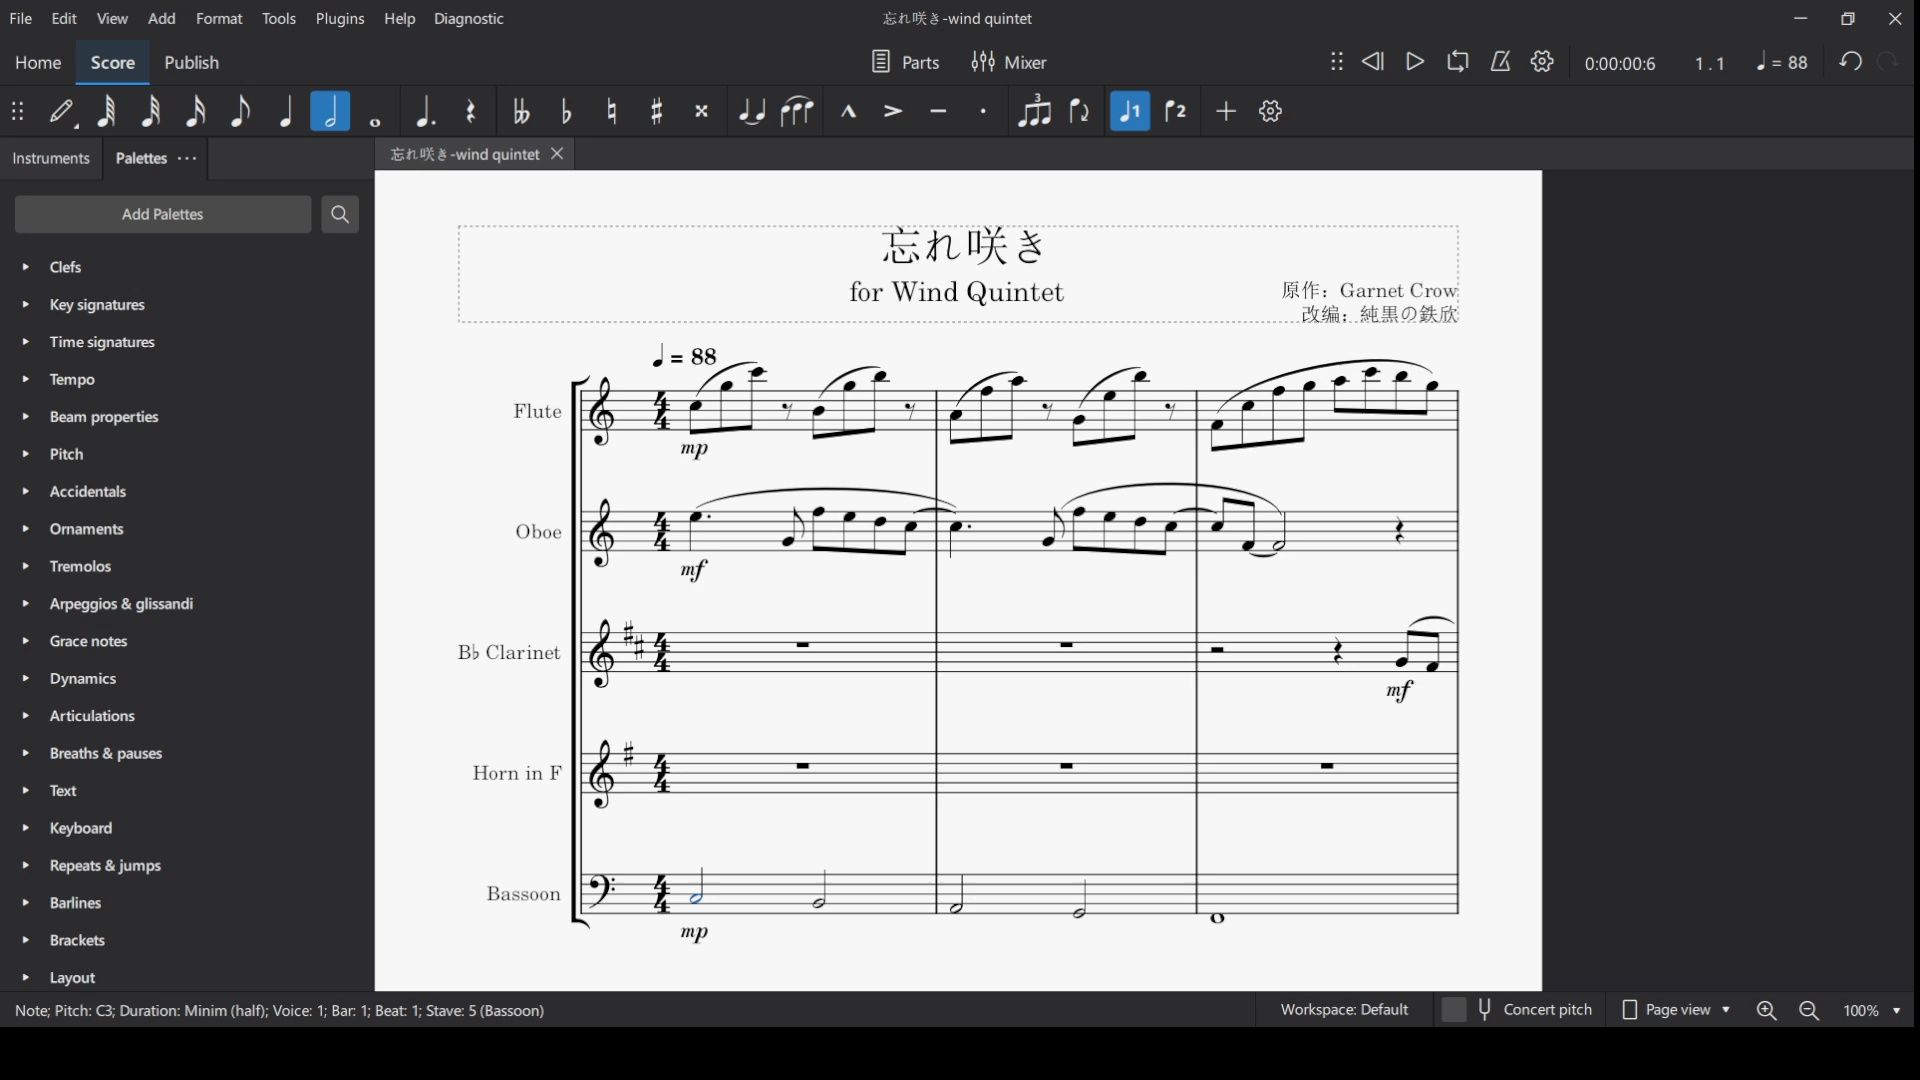1920x1080 pixels.
Task: Zoom out of the score
Action: [1809, 1011]
